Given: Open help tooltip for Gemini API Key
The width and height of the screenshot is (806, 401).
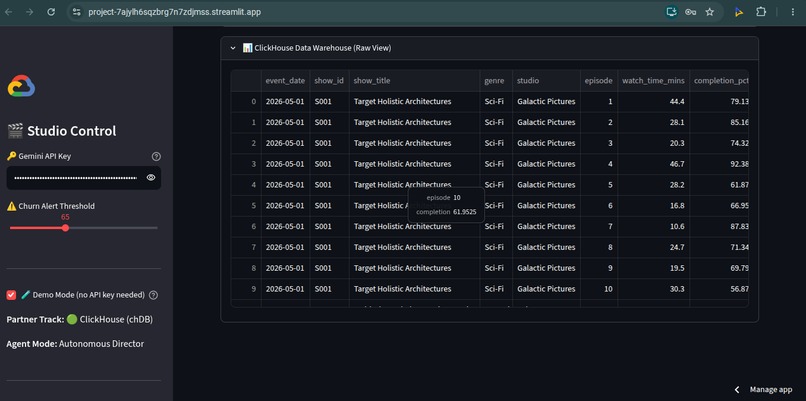Looking at the screenshot, I should point(156,156).
